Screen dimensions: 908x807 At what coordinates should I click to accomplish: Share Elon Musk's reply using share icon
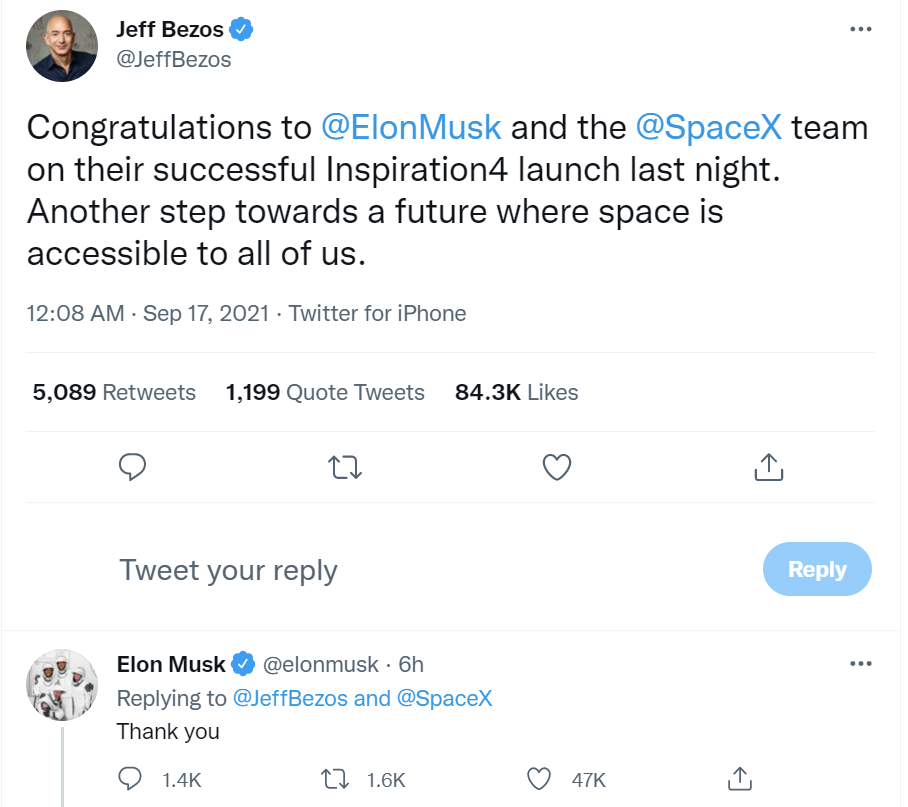[x=739, y=778]
